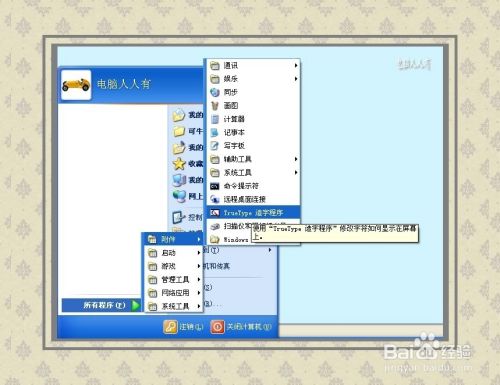This screenshot has width=500, height=385.
Task: Click the 所有程序 (P) button
Action: [101, 305]
